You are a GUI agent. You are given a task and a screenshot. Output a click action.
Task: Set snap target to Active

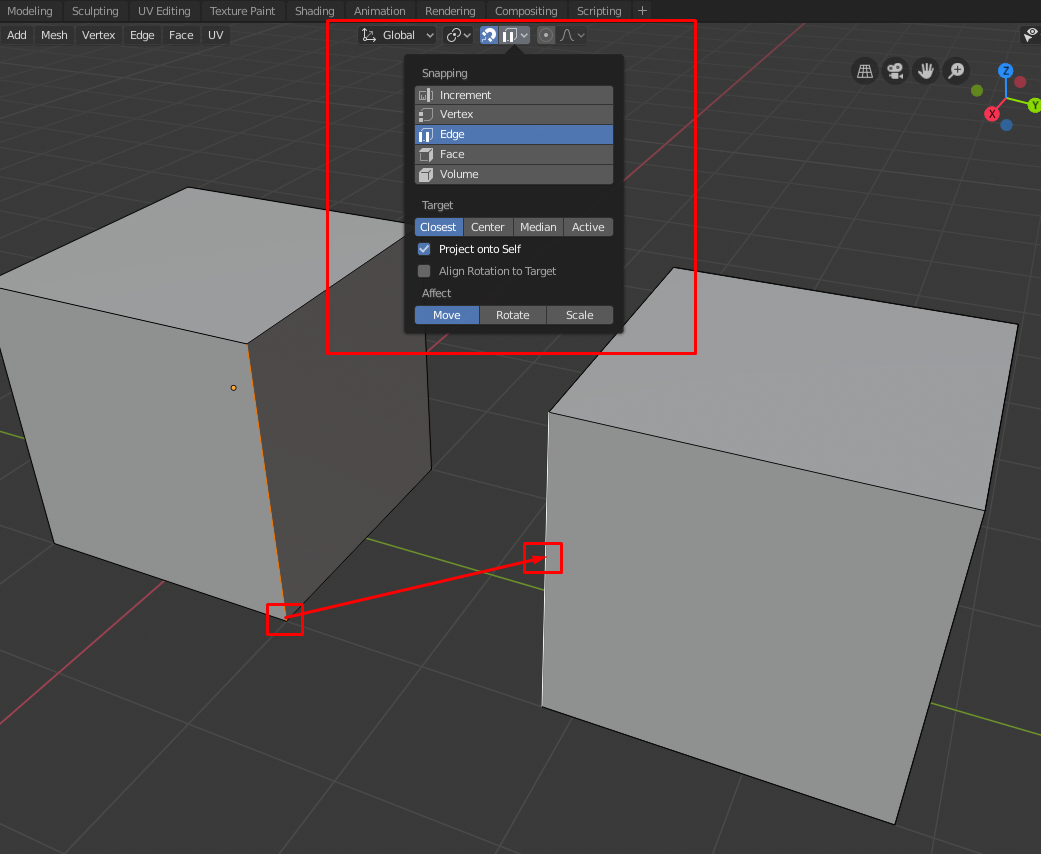pos(588,227)
